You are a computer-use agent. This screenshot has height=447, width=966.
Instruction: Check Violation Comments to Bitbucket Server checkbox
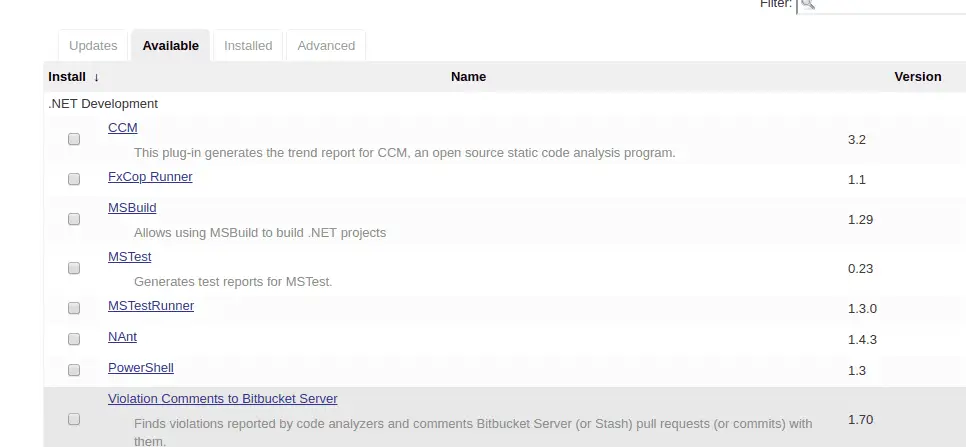click(x=74, y=420)
